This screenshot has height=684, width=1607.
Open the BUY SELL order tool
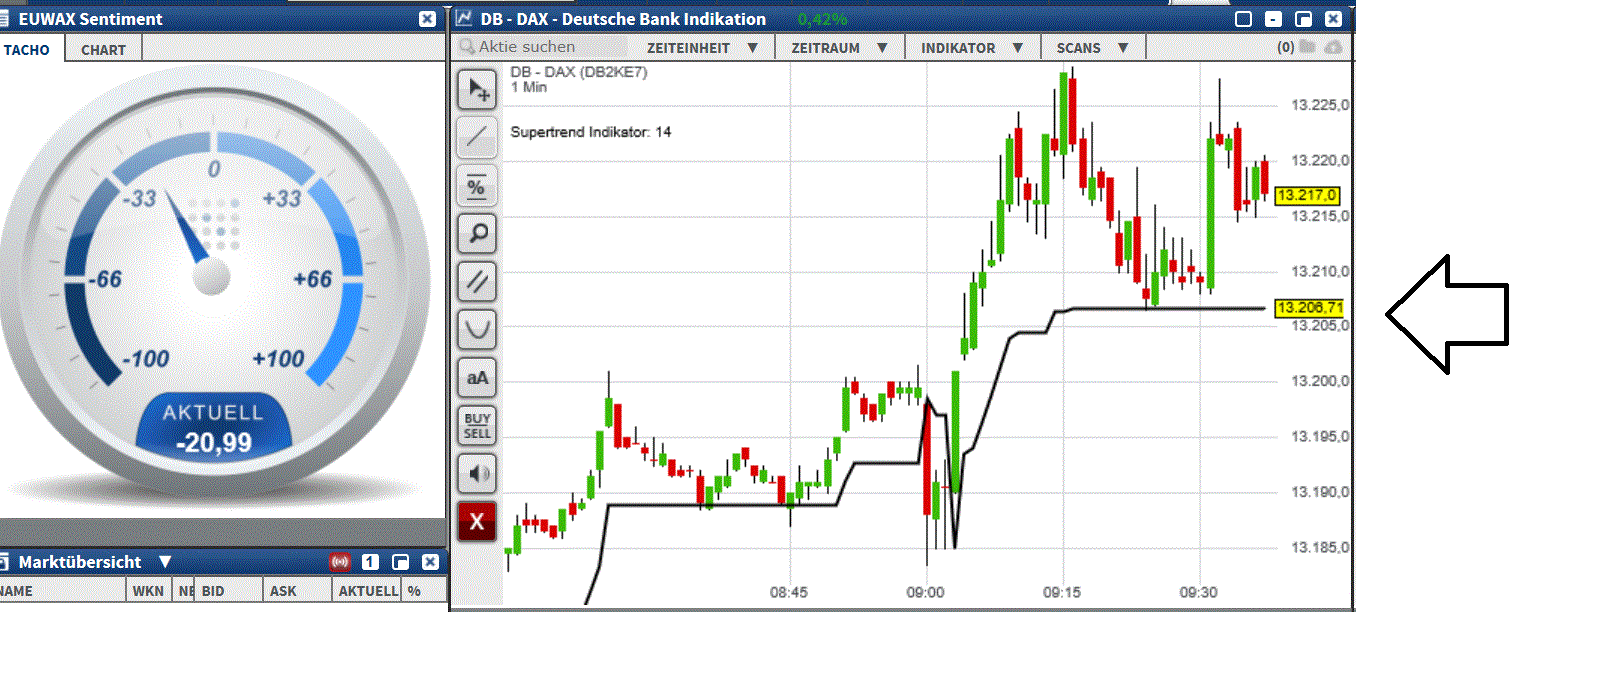point(477,425)
